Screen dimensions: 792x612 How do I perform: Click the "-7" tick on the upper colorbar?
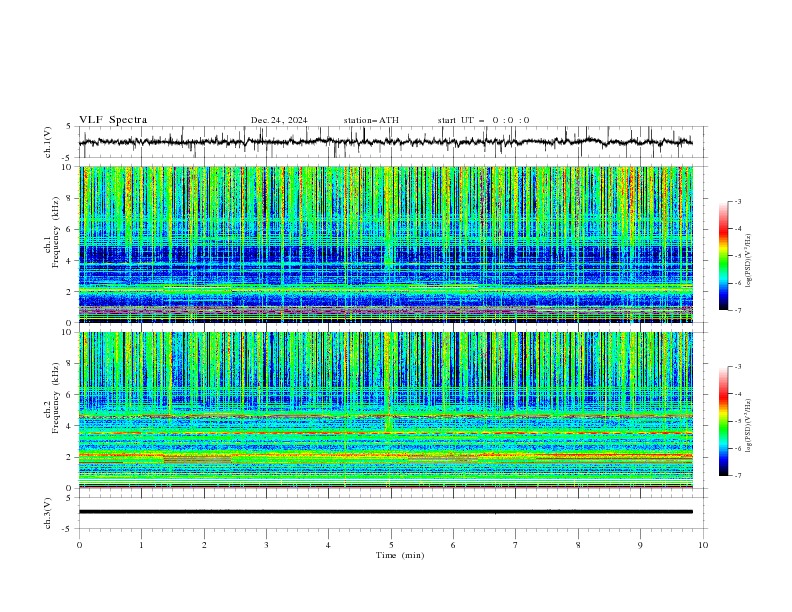[737, 310]
